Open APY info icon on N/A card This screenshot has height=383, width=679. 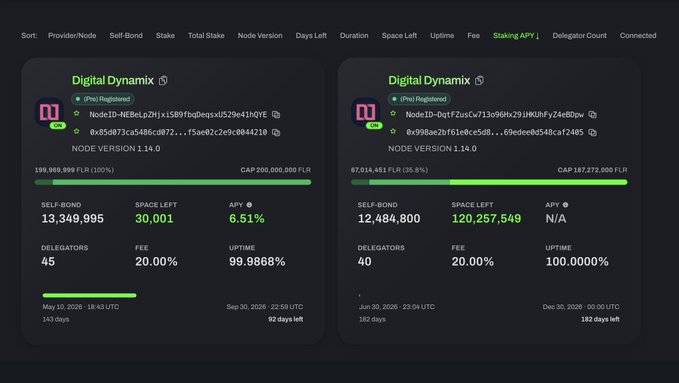[566, 205]
